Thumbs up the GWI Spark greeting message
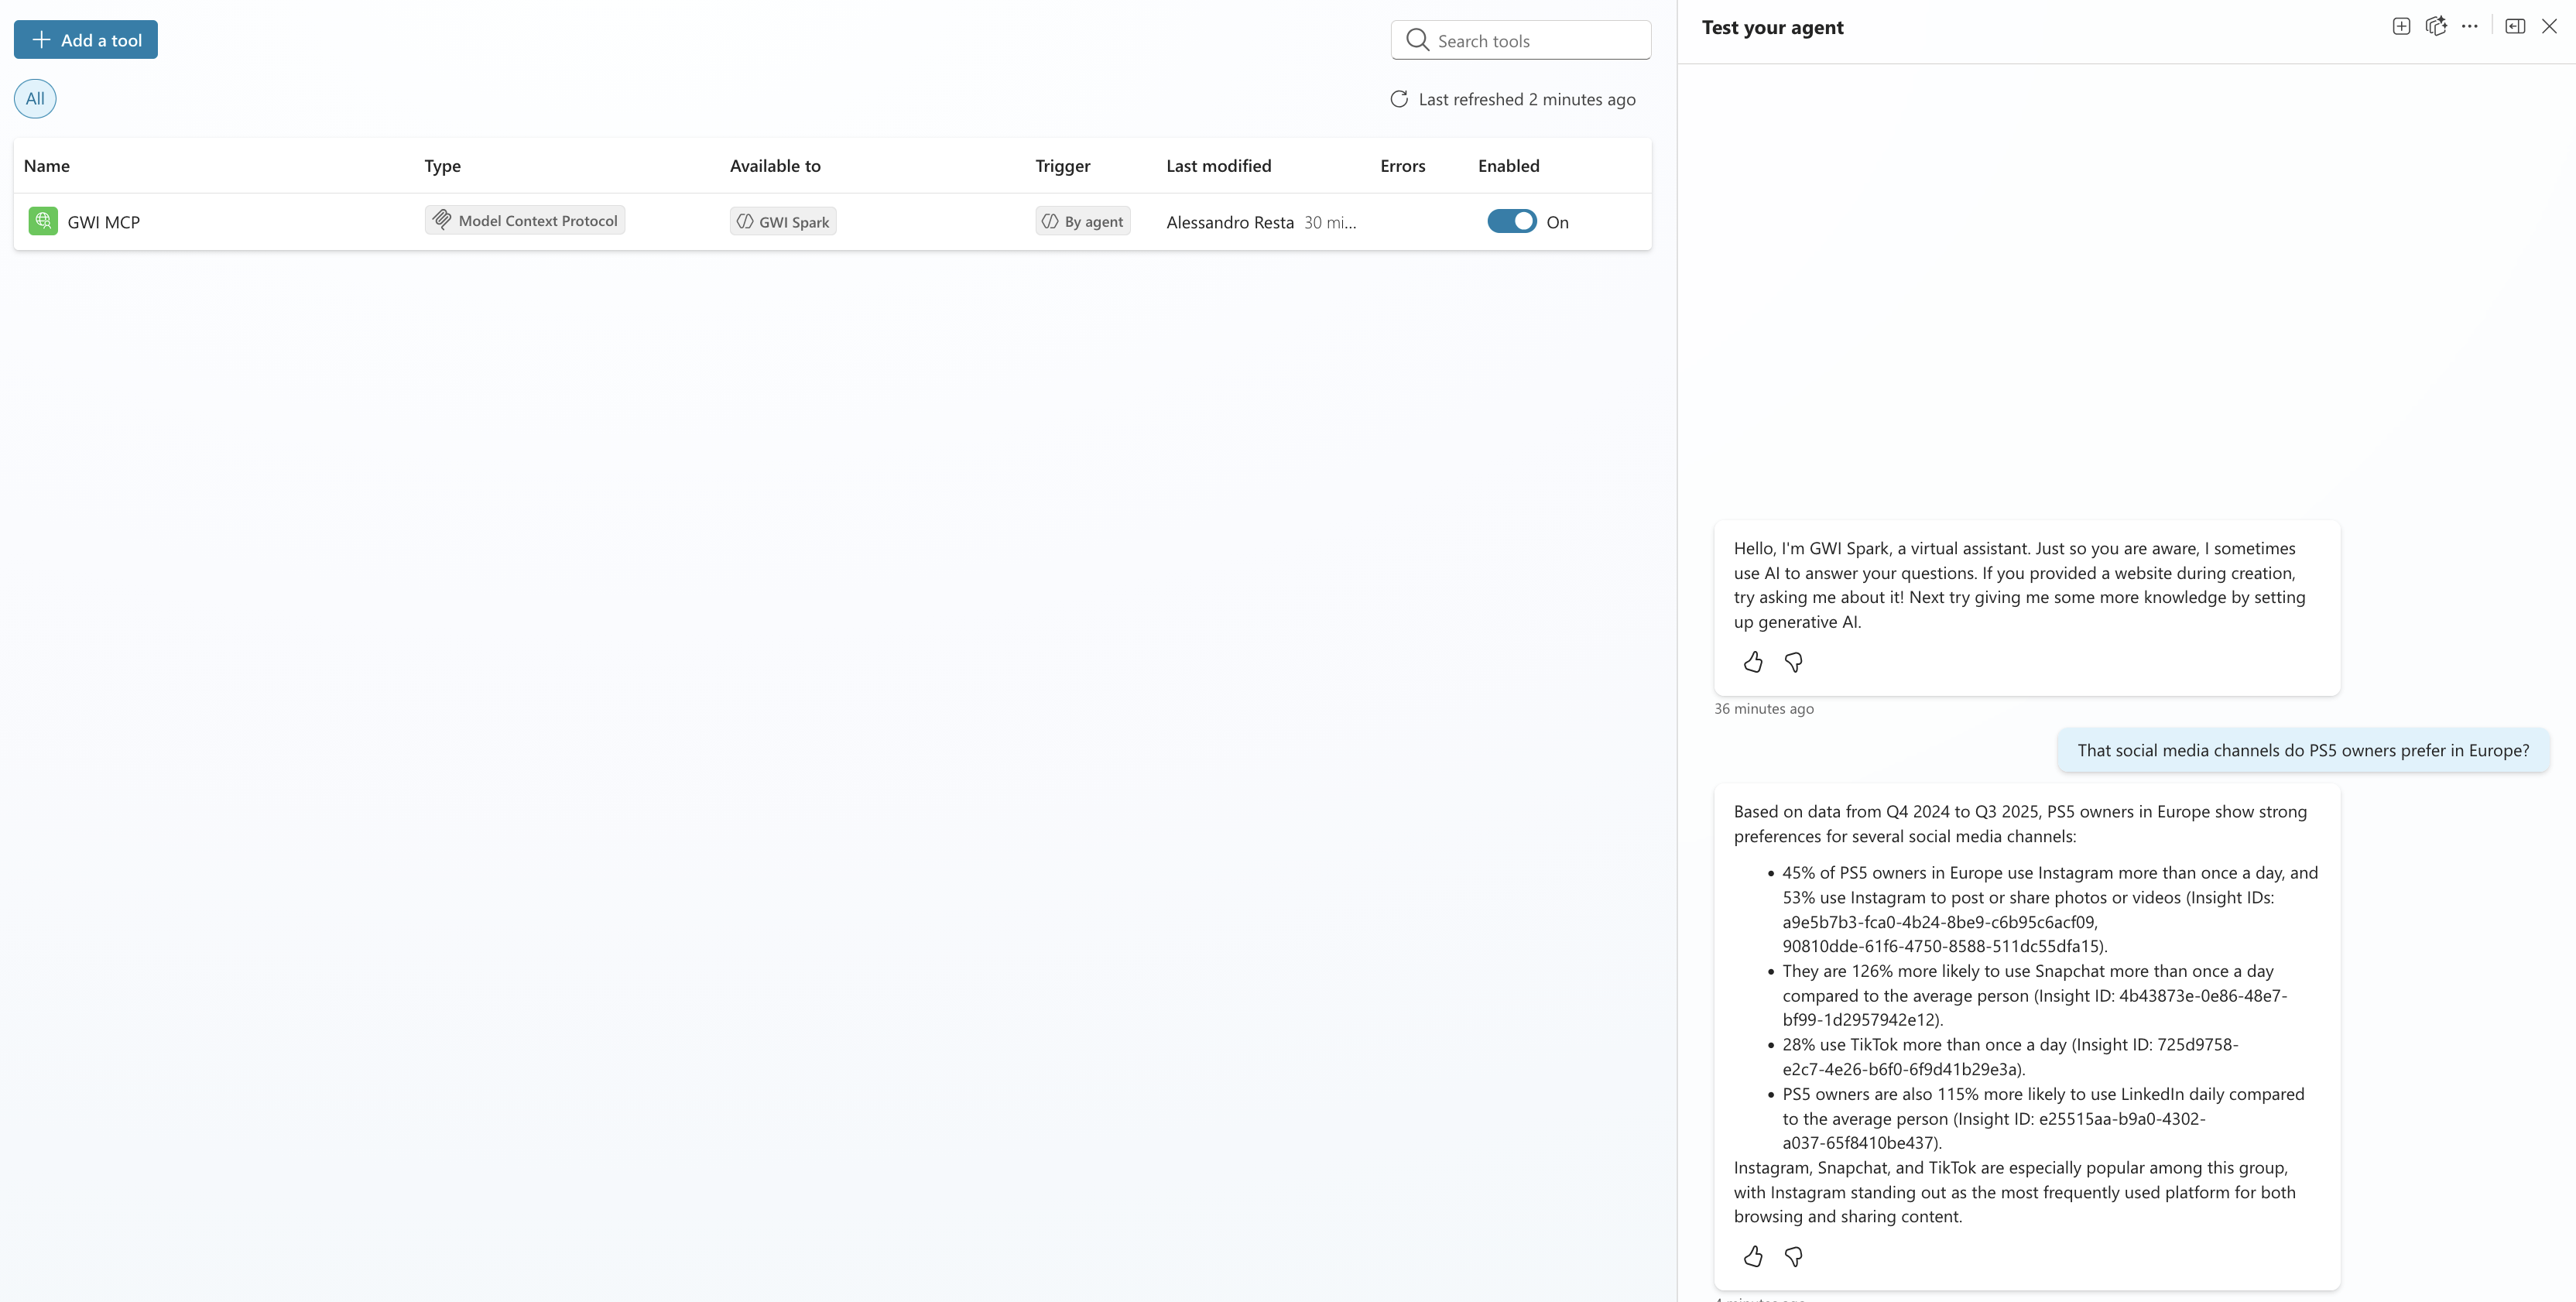Image resolution: width=2576 pixels, height=1302 pixels. 1753,662
